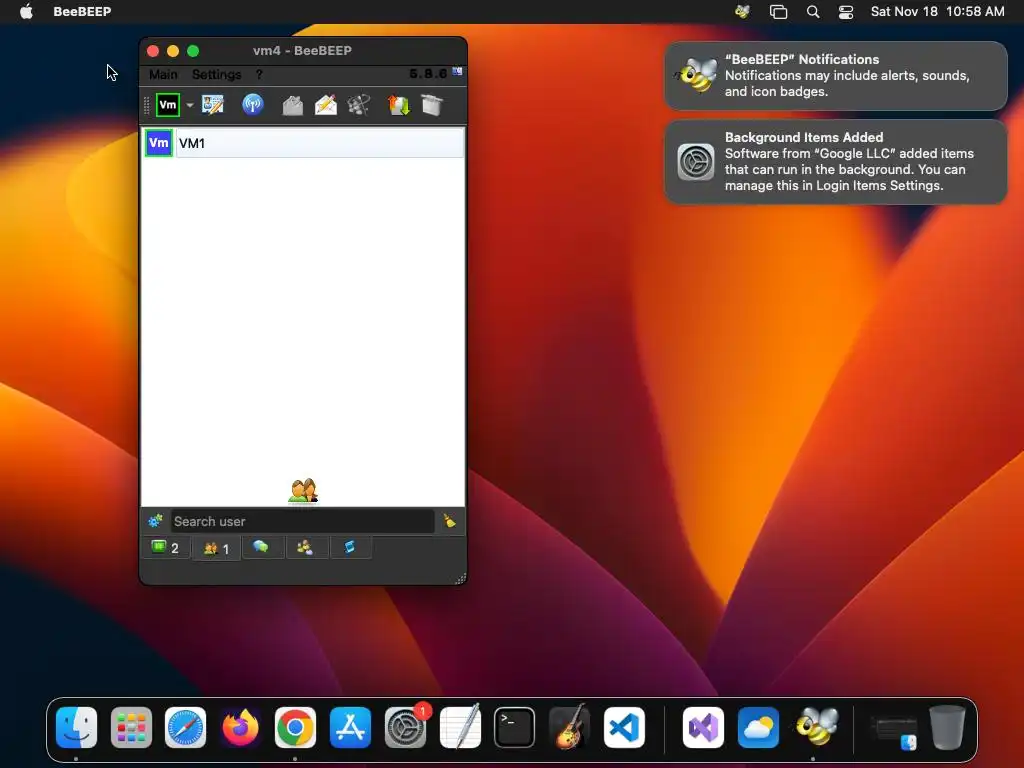
Task: Switch to the blue document tab
Action: [x=350, y=547]
